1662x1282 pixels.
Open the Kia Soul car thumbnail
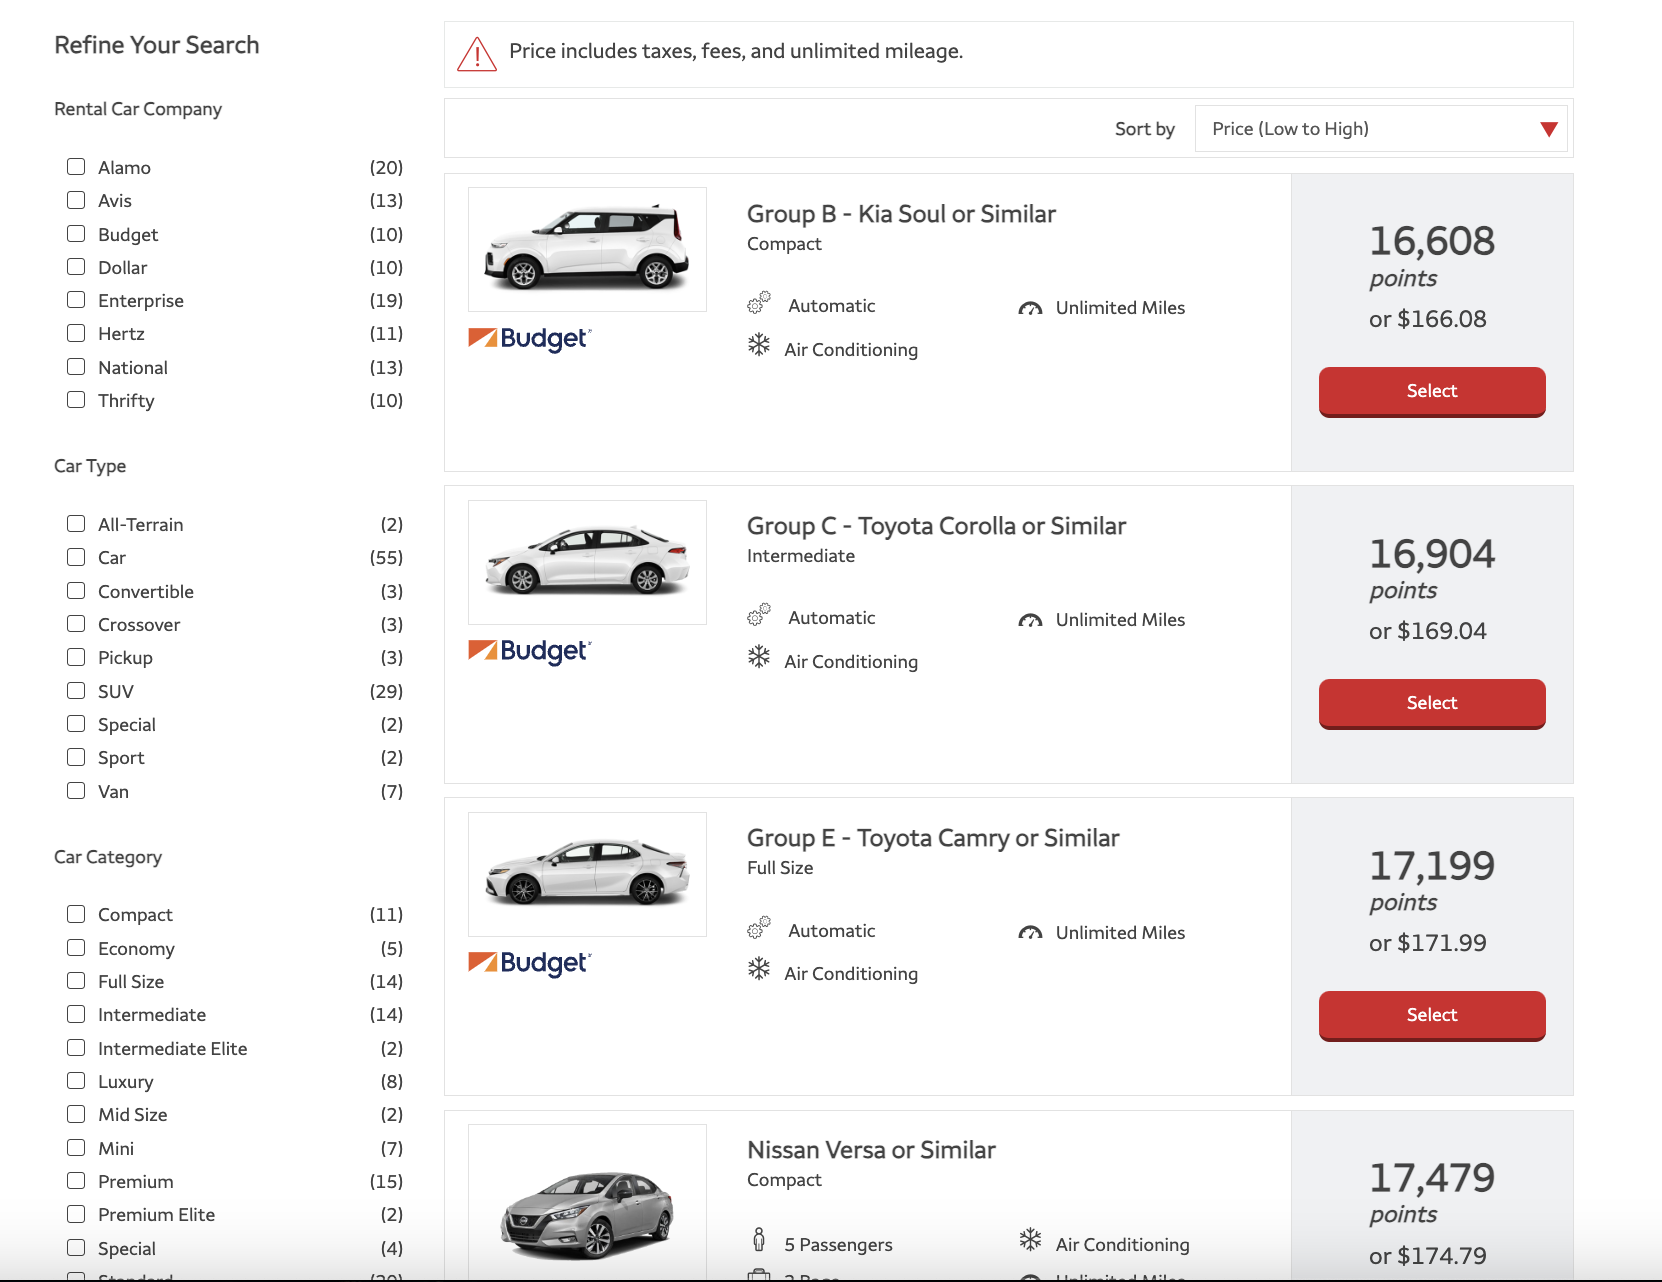click(x=587, y=249)
